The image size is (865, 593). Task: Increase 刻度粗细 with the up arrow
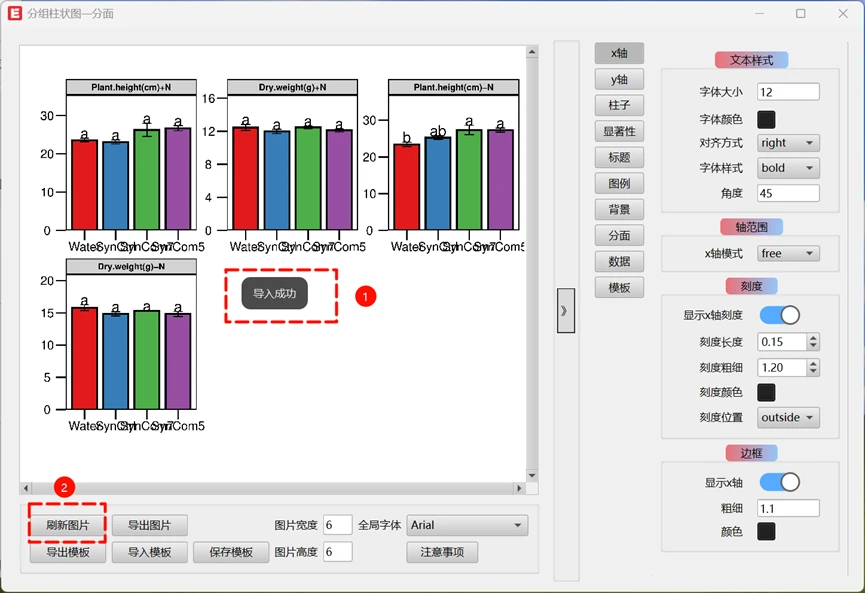[813, 363]
